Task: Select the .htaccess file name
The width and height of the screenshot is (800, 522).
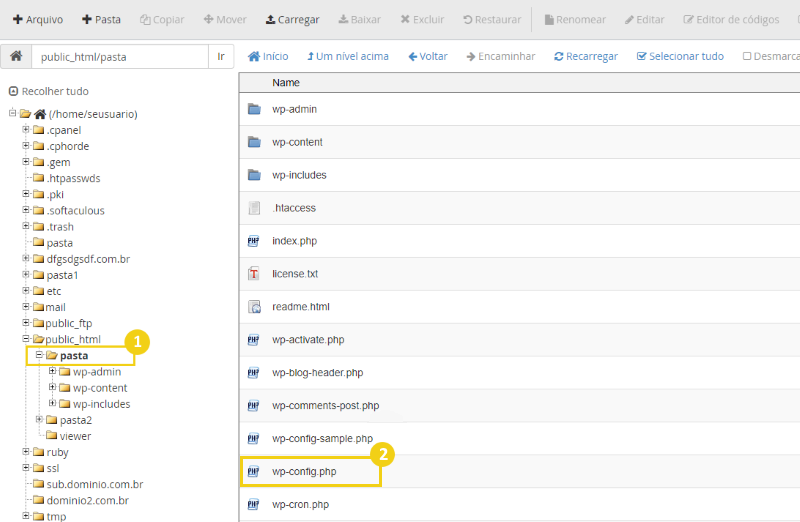Action: (x=294, y=208)
